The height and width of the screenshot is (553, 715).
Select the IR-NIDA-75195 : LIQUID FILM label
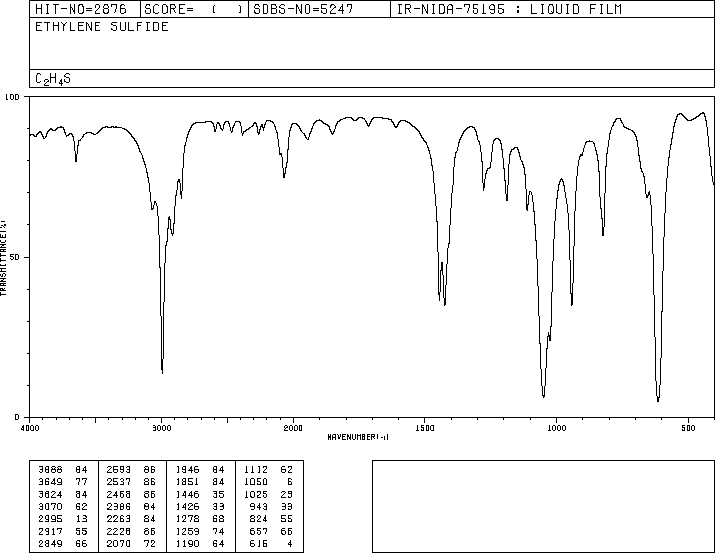point(509,9)
